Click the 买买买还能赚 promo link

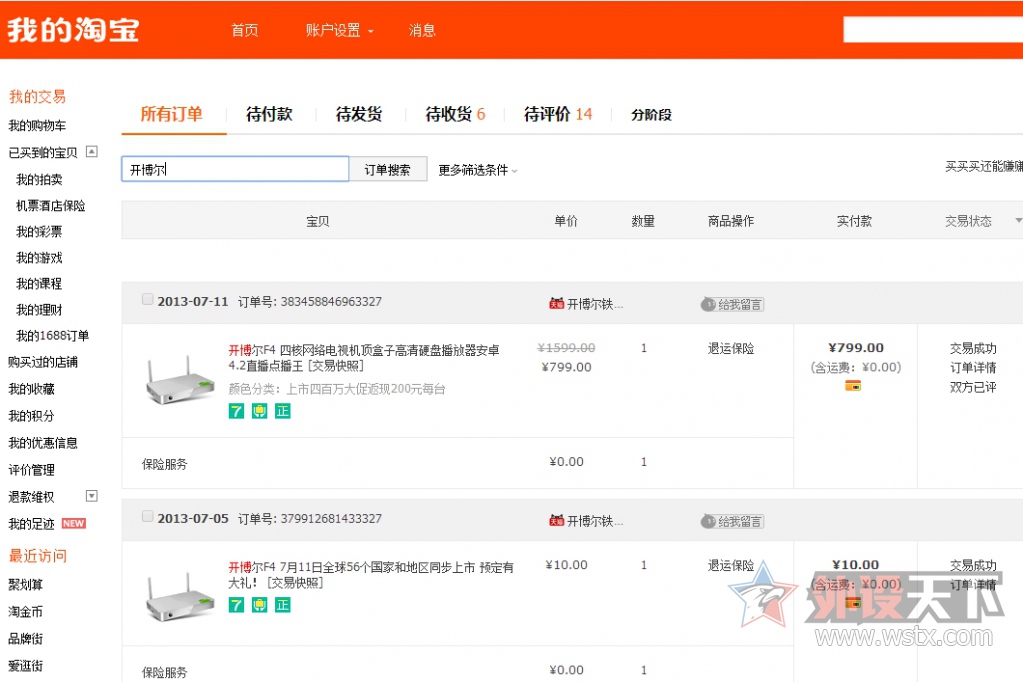984,166
